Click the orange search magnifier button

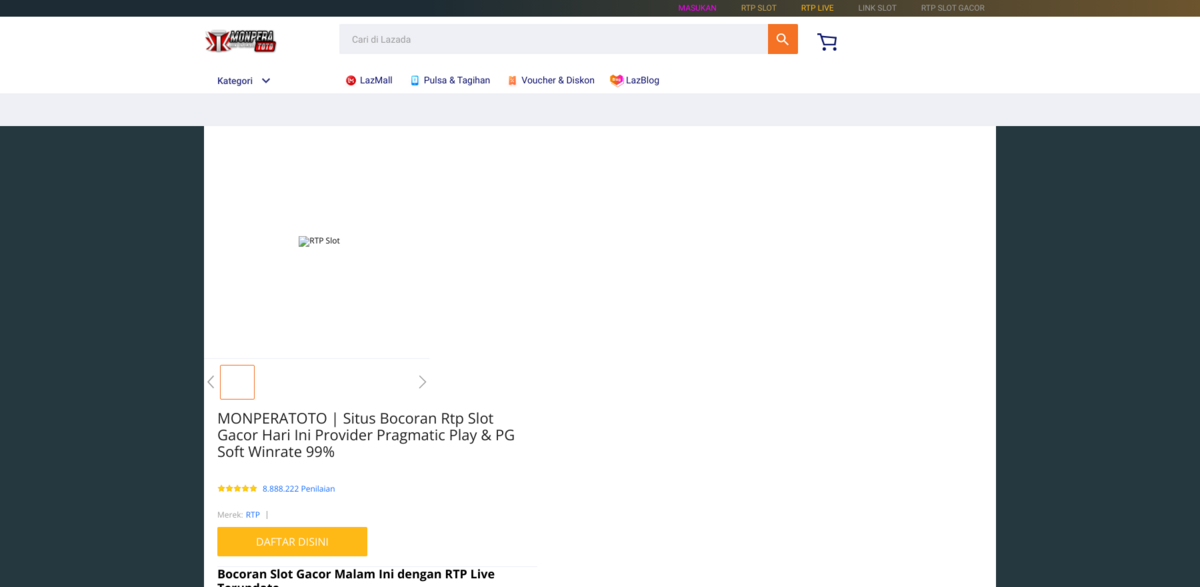[782, 39]
